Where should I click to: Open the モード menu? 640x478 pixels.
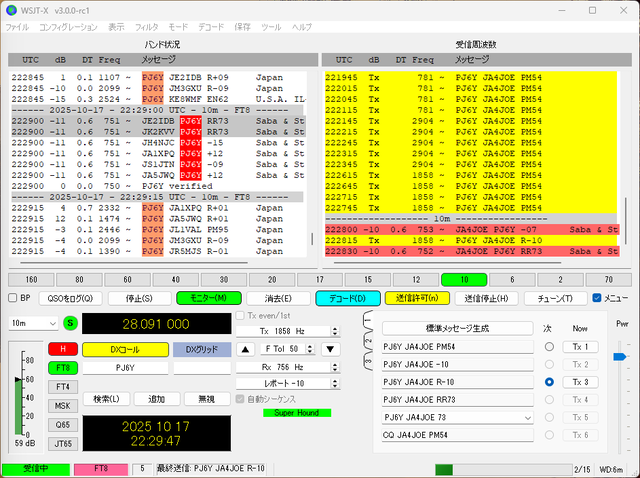178,27
